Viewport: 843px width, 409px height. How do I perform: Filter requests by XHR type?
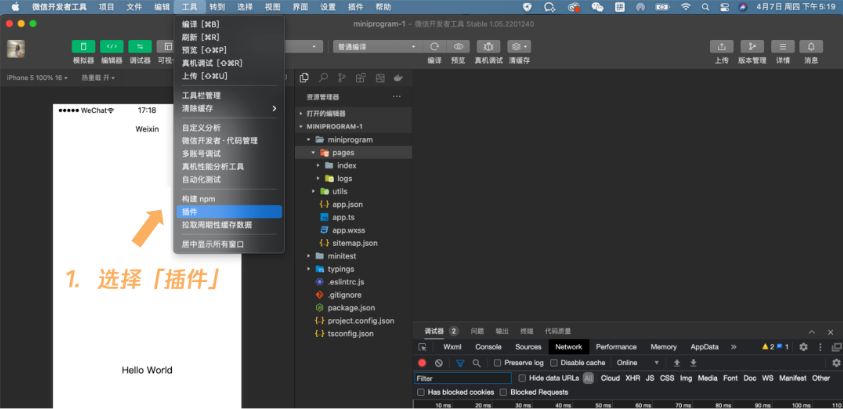[x=632, y=378]
